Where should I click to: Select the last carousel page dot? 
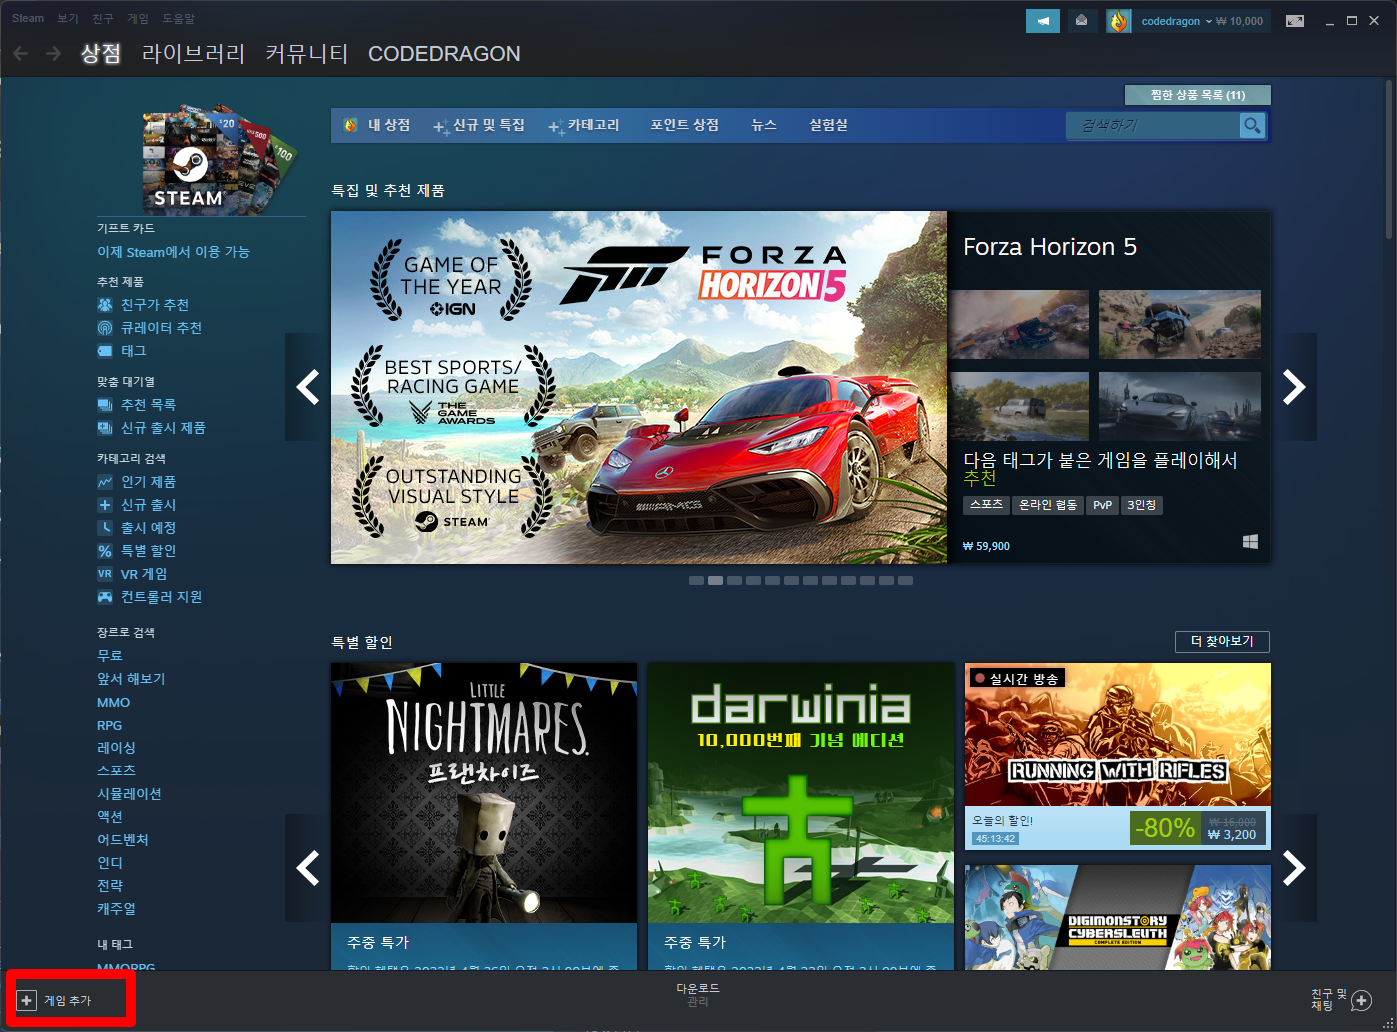[905, 580]
